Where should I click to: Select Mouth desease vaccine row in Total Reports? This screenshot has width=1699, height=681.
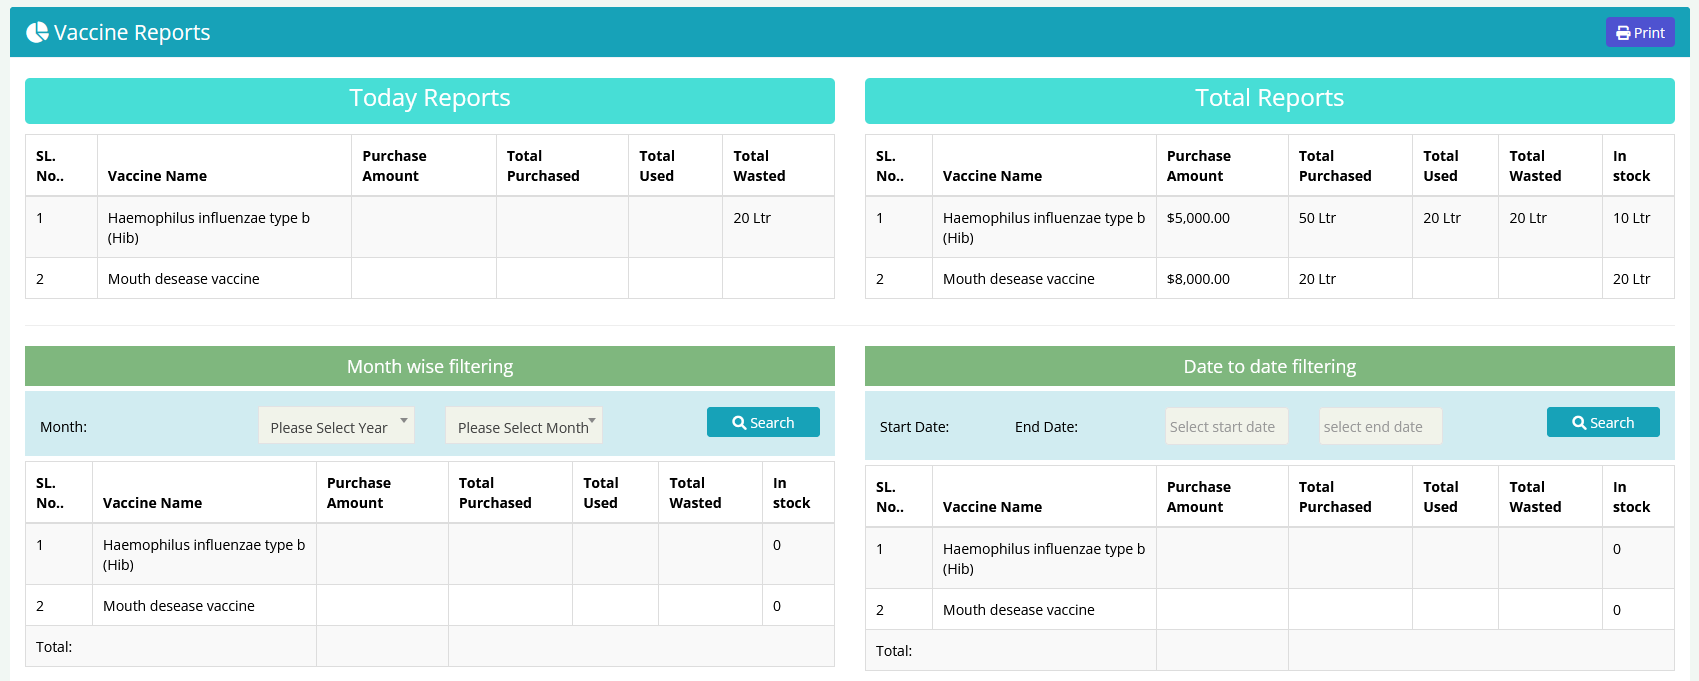(1018, 279)
